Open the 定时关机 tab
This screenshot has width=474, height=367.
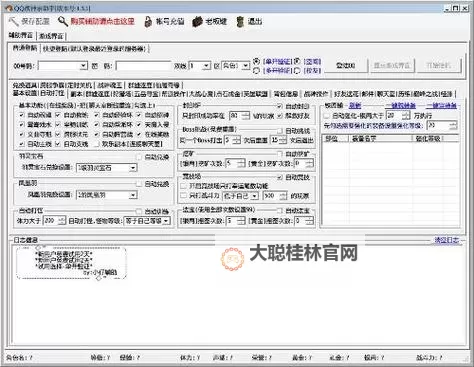pos(80,85)
